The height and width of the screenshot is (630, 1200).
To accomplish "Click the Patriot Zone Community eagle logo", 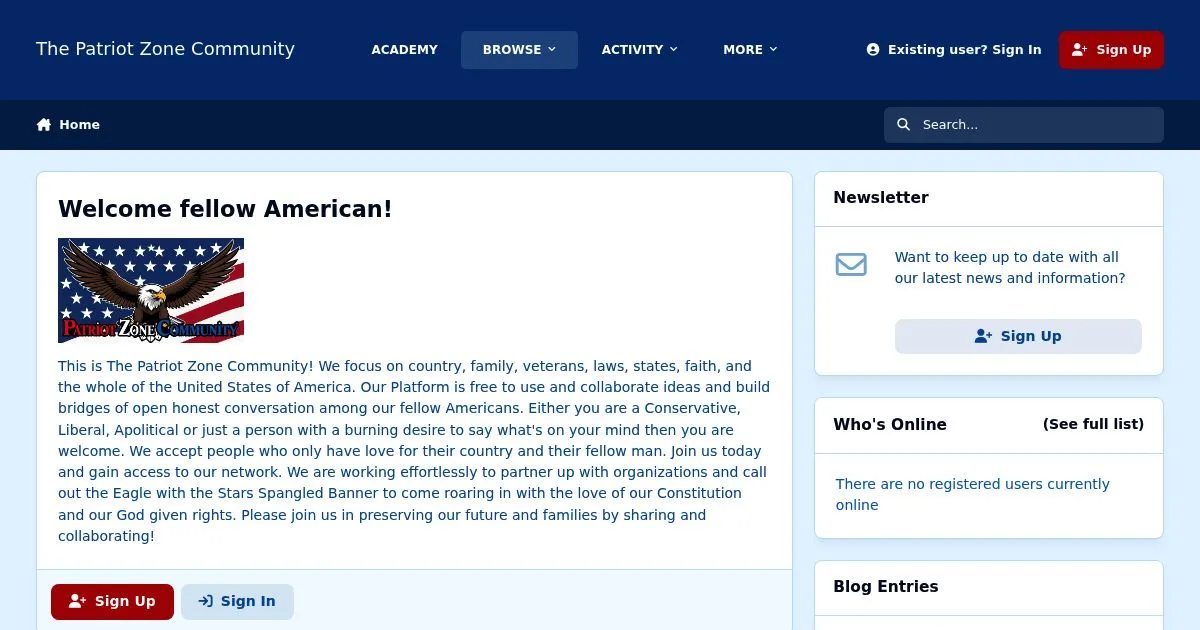I will pos(151,290).
